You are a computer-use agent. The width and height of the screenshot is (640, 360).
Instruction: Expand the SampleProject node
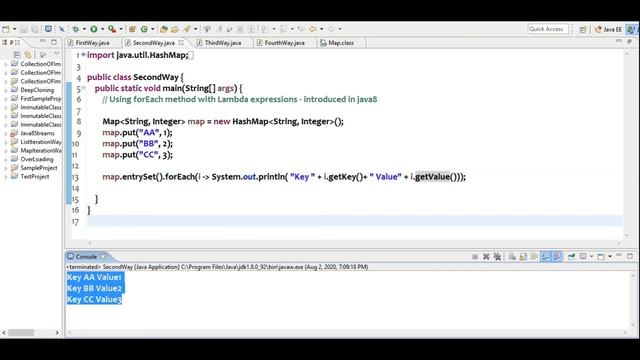coord(6,168)
